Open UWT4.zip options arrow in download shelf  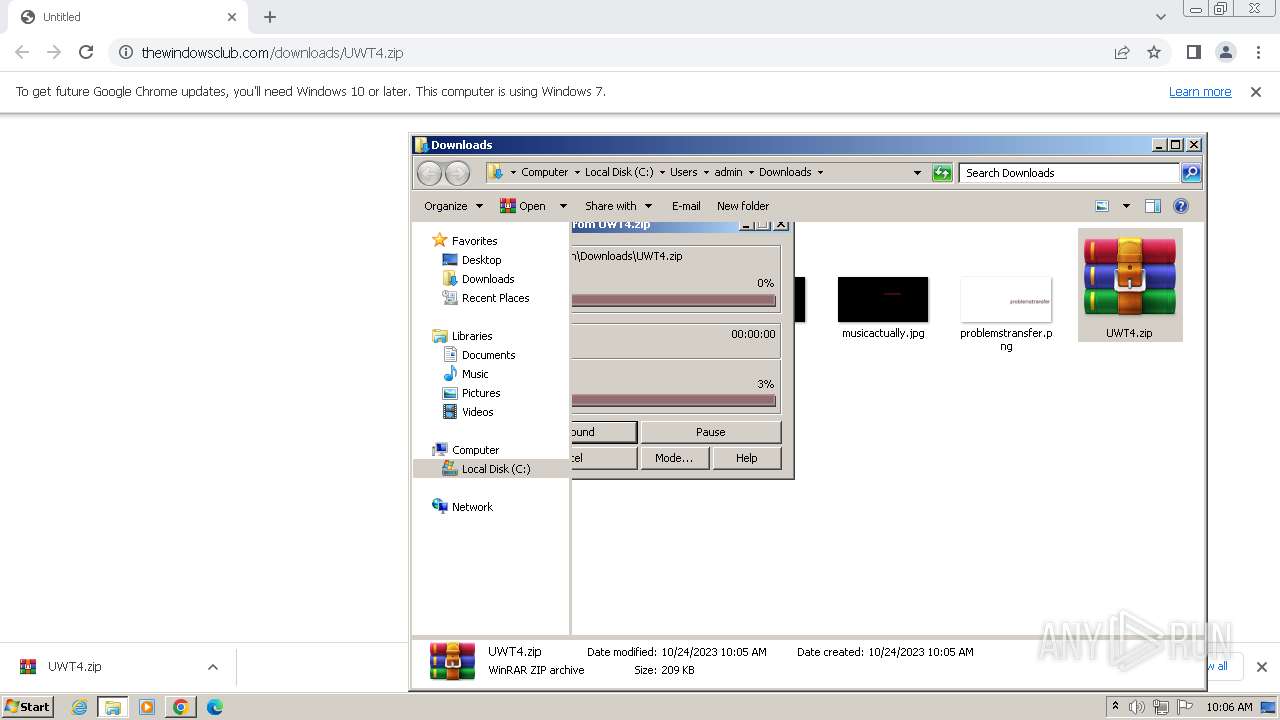[x=212, y=667]
